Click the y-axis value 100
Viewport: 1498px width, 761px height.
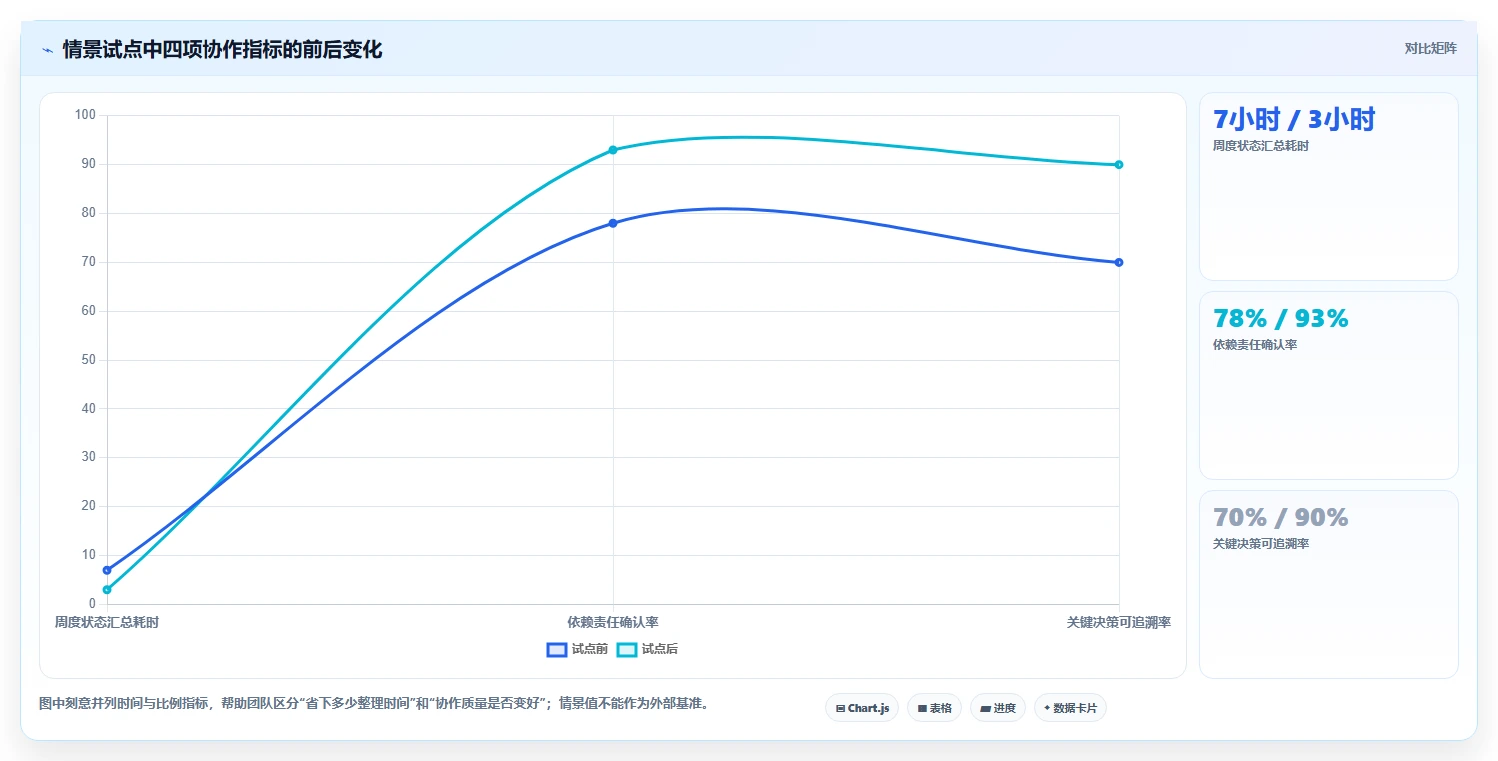(x=85, y=115)
